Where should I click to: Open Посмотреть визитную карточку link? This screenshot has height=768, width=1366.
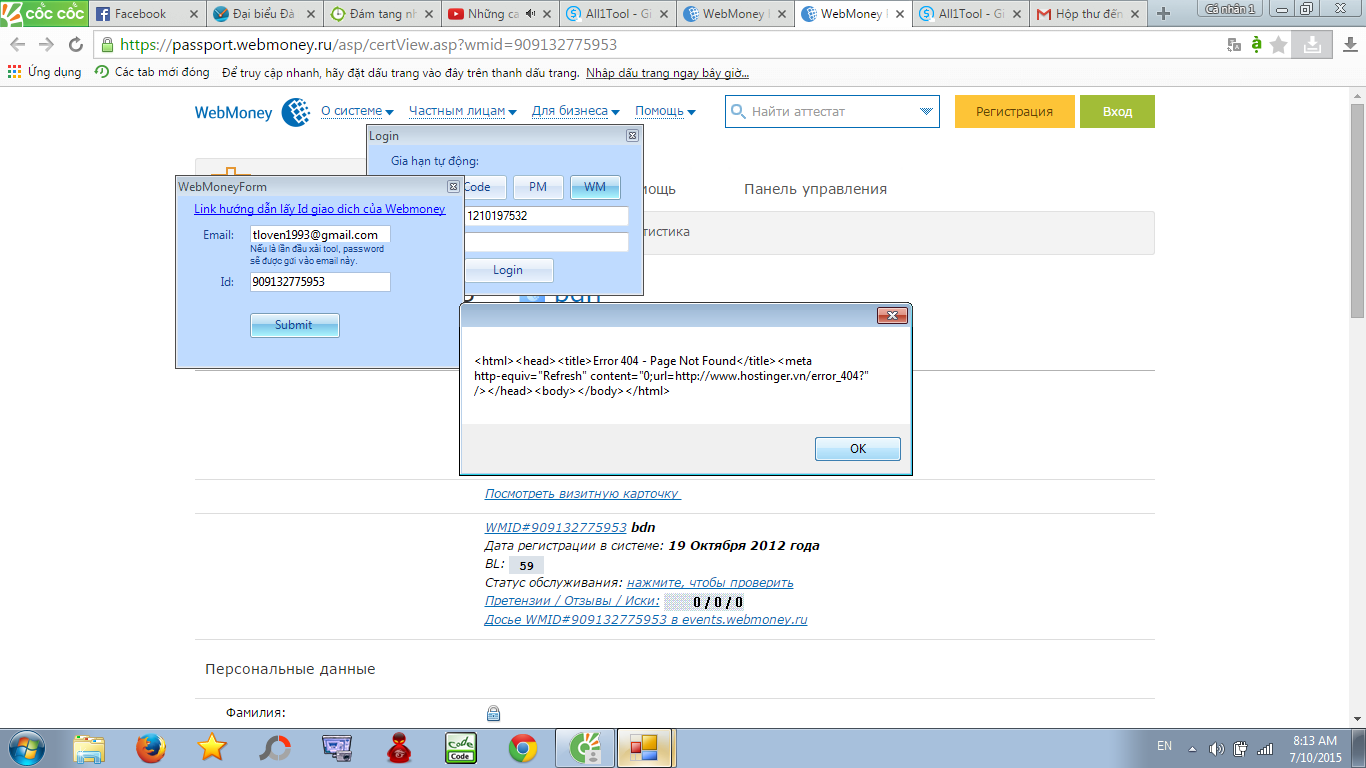coord(582,494)
